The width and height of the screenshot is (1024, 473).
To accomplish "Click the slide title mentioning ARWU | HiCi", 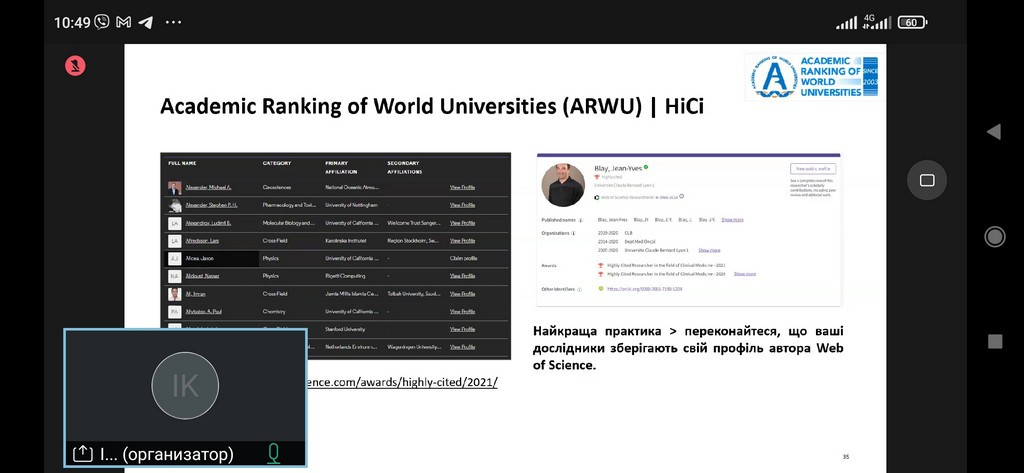I will (x=432, y=106).
